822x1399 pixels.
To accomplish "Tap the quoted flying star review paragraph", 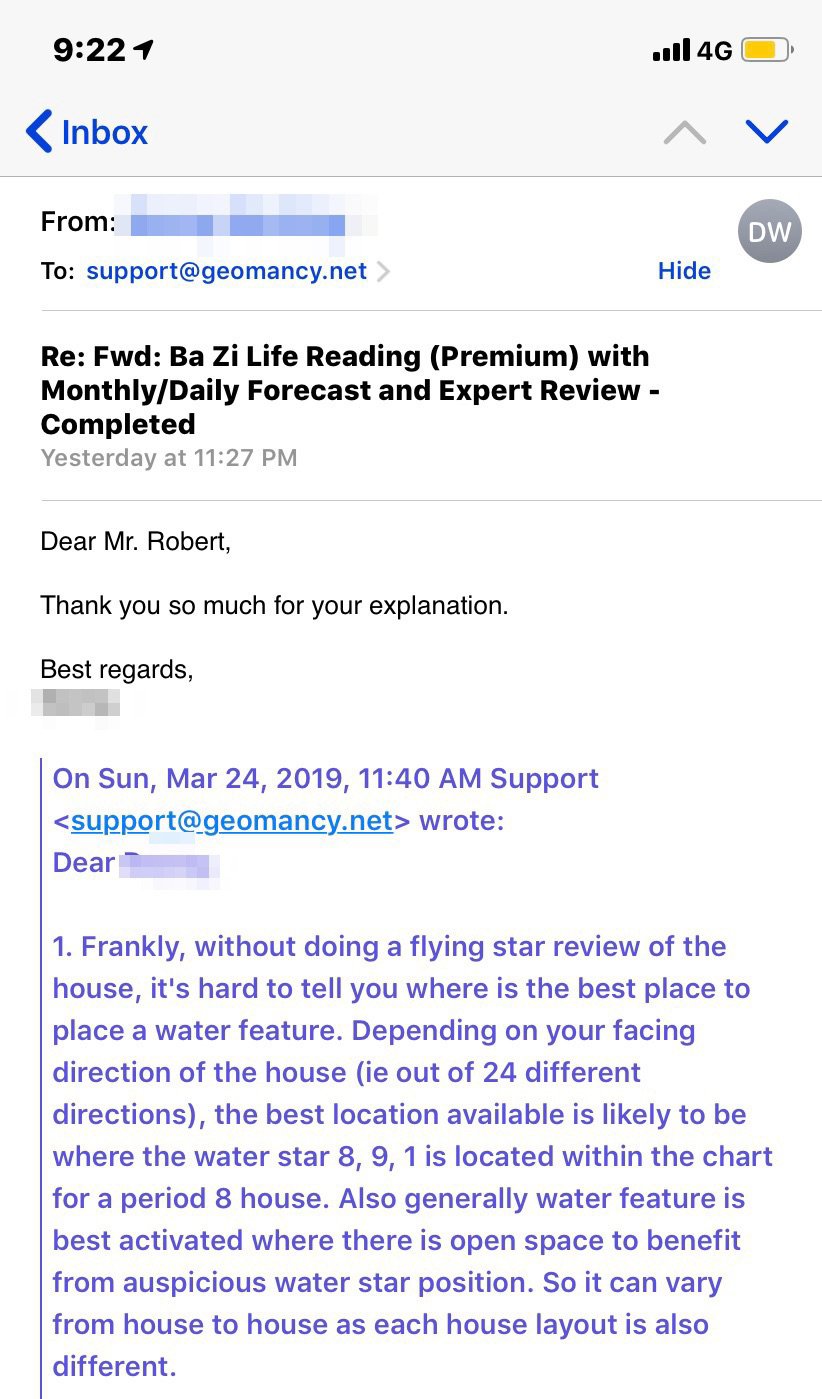I will pyautogui.click(x=410, y=1155).
